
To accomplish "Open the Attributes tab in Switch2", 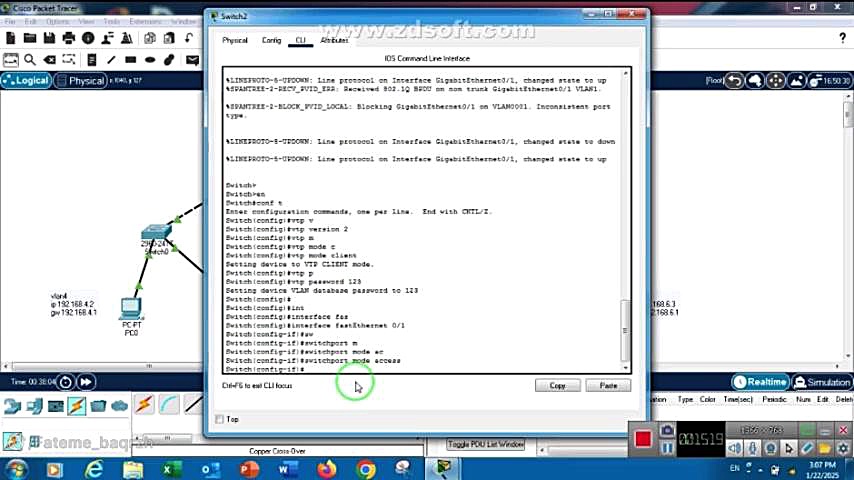I will click(334, 40).
